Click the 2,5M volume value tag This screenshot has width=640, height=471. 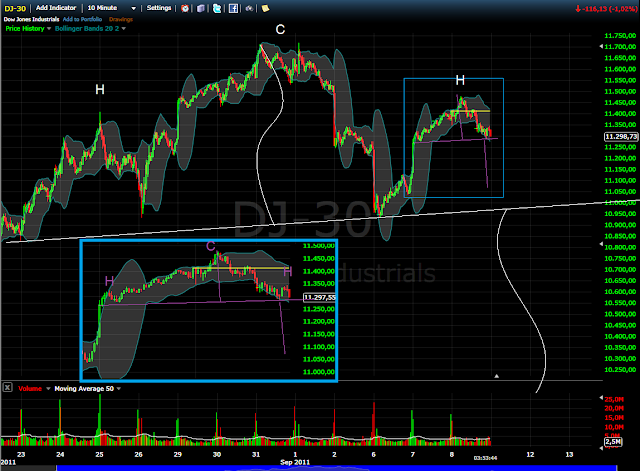pos(613,442)
